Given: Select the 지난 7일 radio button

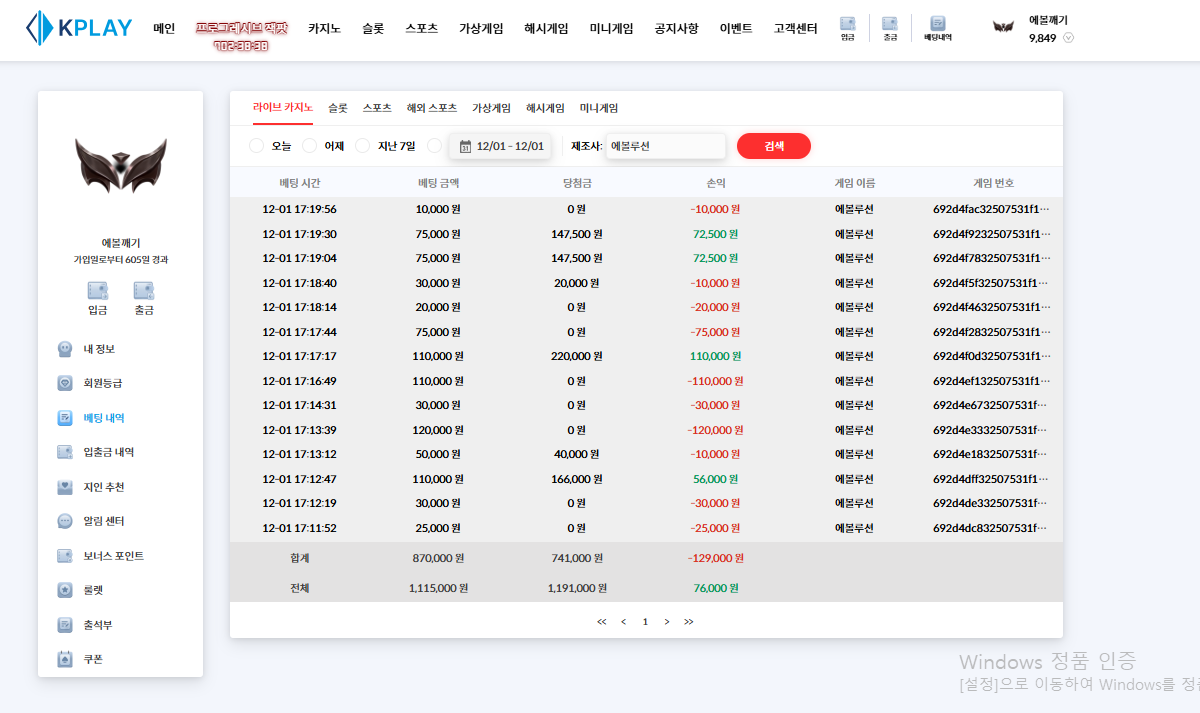Looking at the screenshot, I should point(363,146).
